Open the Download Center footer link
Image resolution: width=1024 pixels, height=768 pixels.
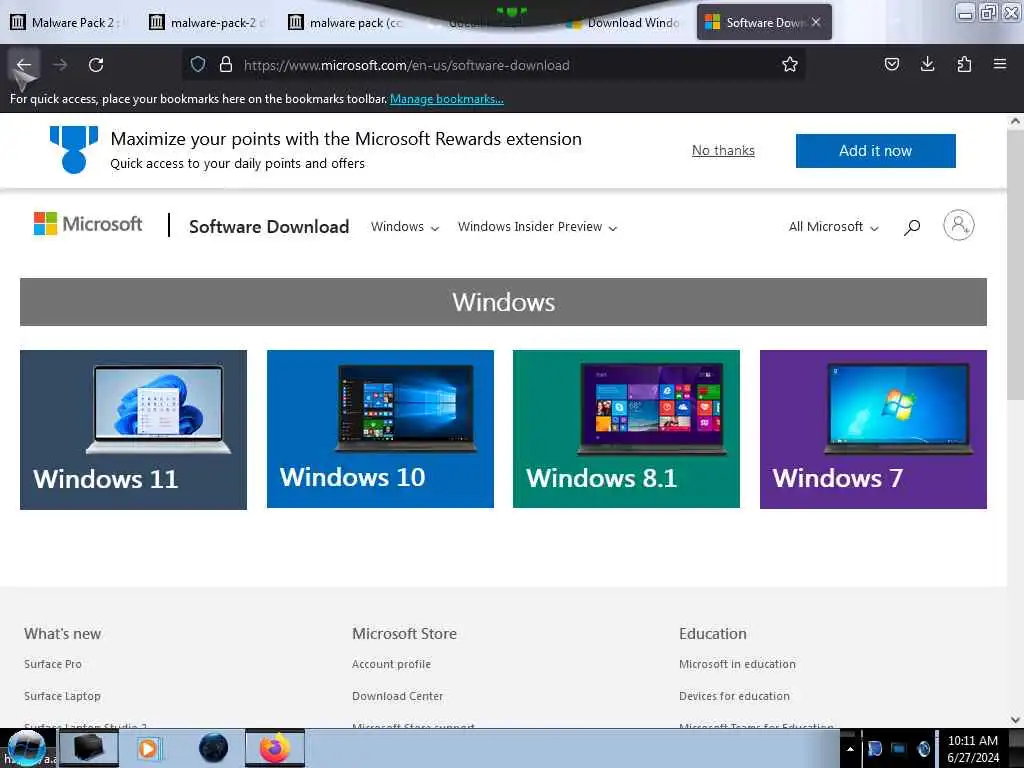click(x=397, y=696)
